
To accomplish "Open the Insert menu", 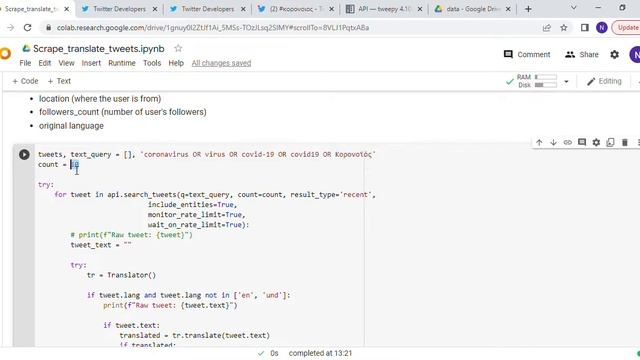I will click(x=91, y=63).
